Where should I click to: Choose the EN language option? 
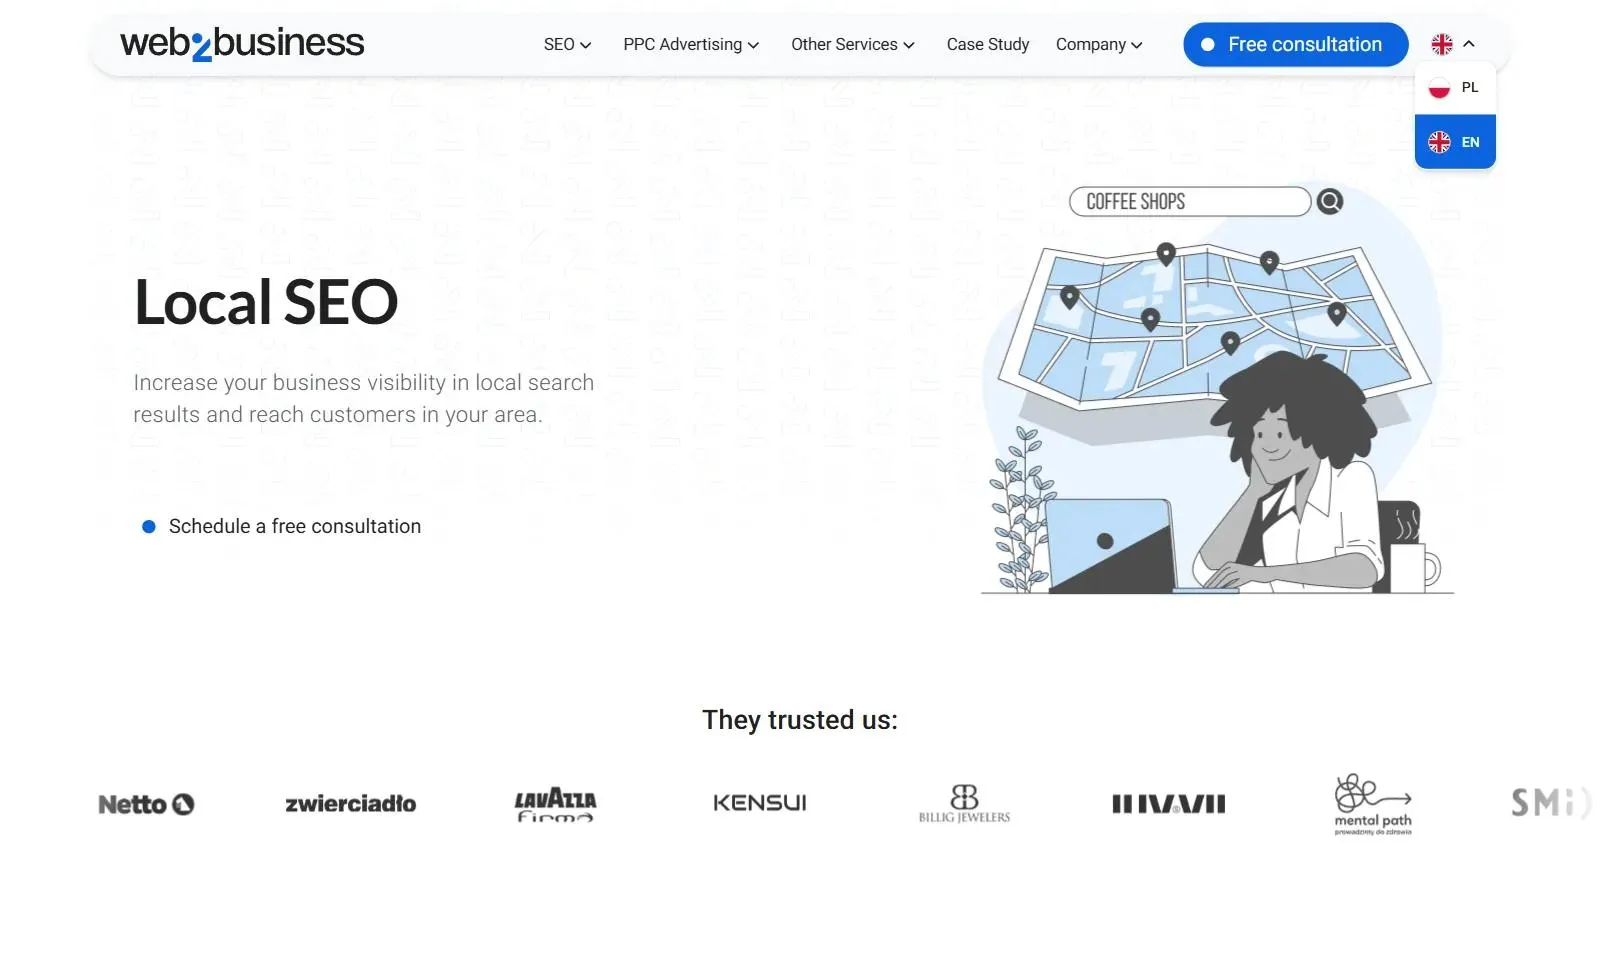pos(1455,142)
